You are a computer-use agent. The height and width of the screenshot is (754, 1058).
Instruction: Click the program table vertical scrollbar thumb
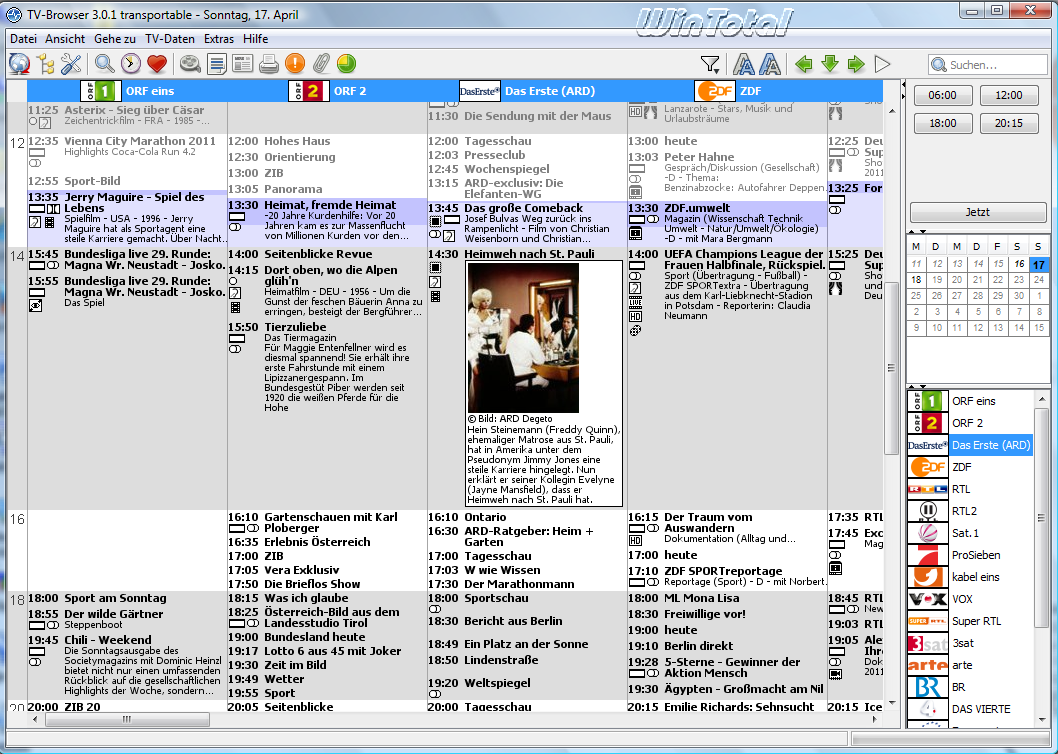tap(891, 368)
